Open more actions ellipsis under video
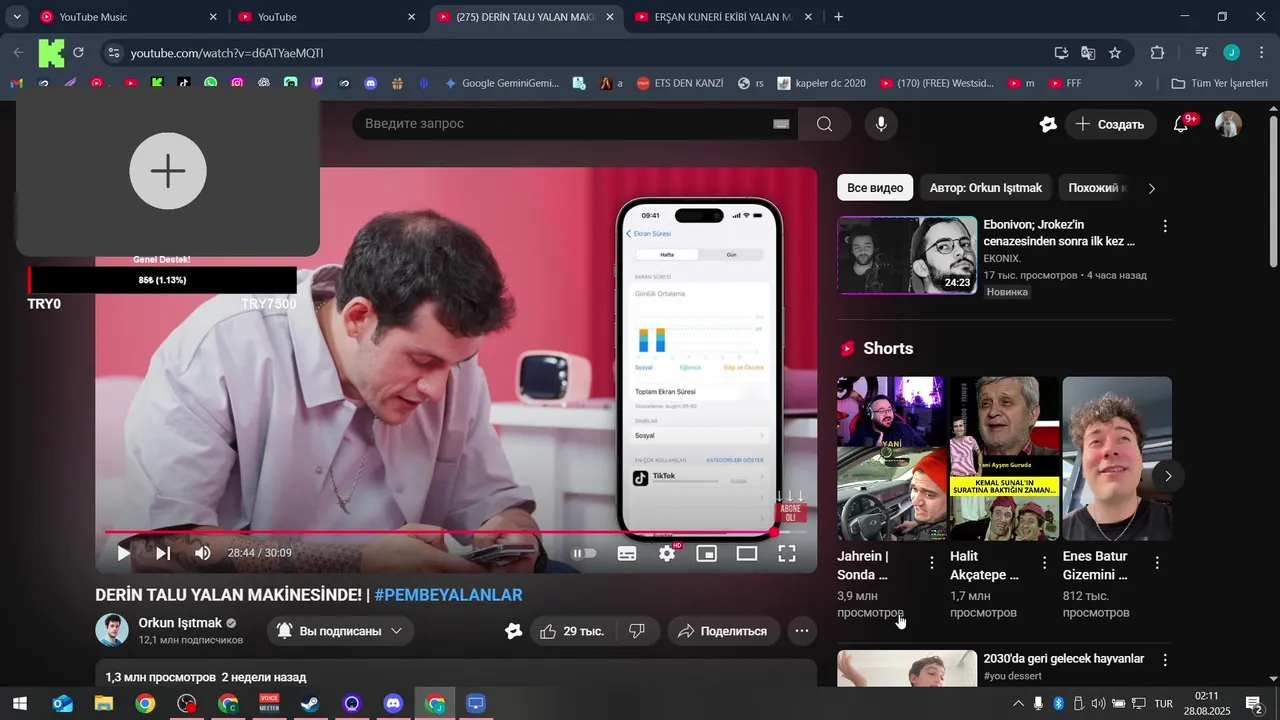This screenshot has height=720, width=1280. 802,631
